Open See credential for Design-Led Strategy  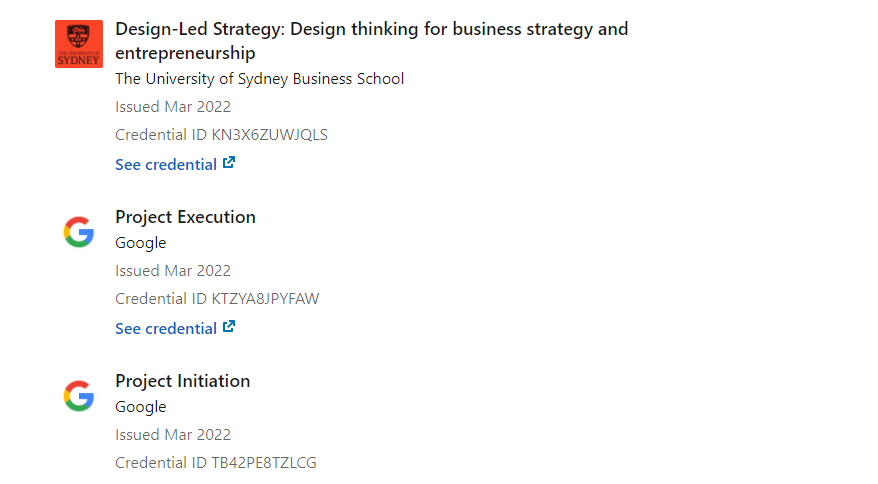click(x=166, y=165)
